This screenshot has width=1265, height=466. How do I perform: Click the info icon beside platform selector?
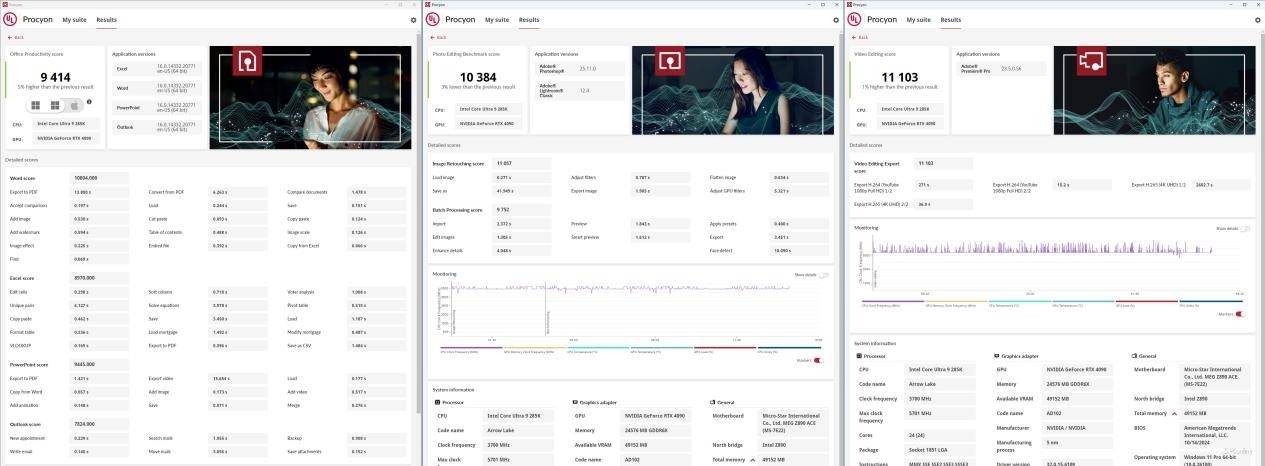point(89,102)
